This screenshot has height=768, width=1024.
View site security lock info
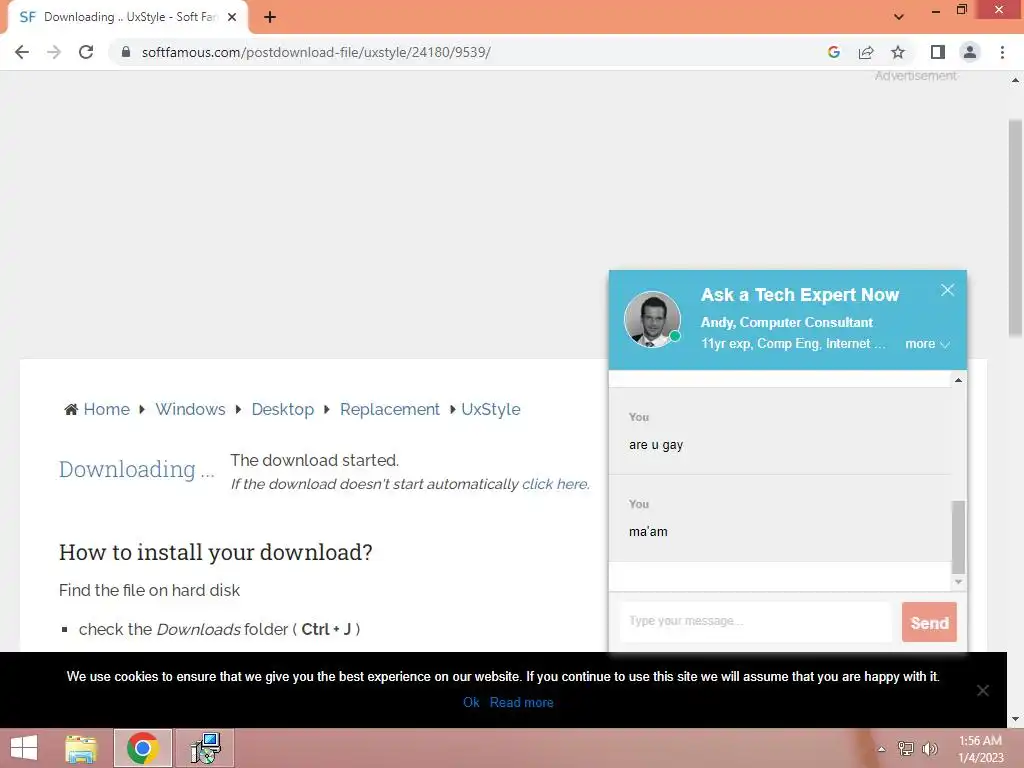(126, 52)
